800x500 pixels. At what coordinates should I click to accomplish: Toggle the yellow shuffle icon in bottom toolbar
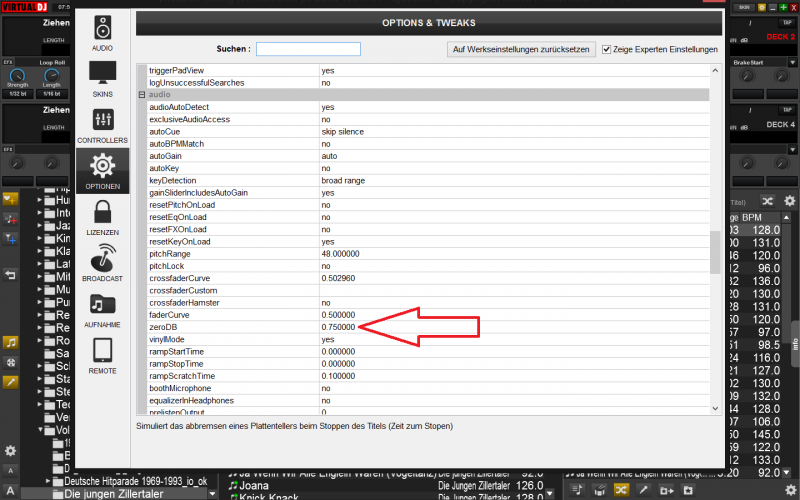pos(621,490)
